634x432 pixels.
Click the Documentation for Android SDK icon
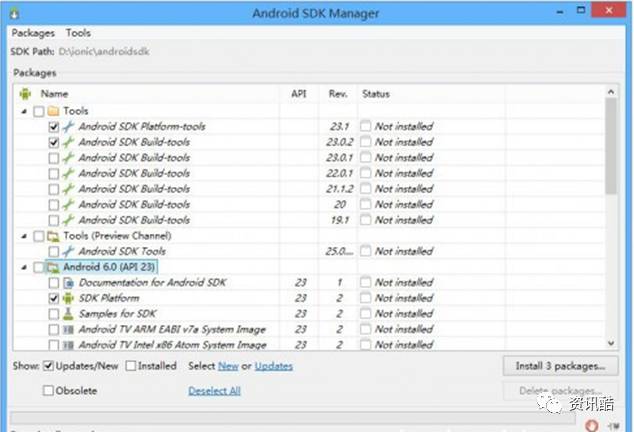point(68,282)
